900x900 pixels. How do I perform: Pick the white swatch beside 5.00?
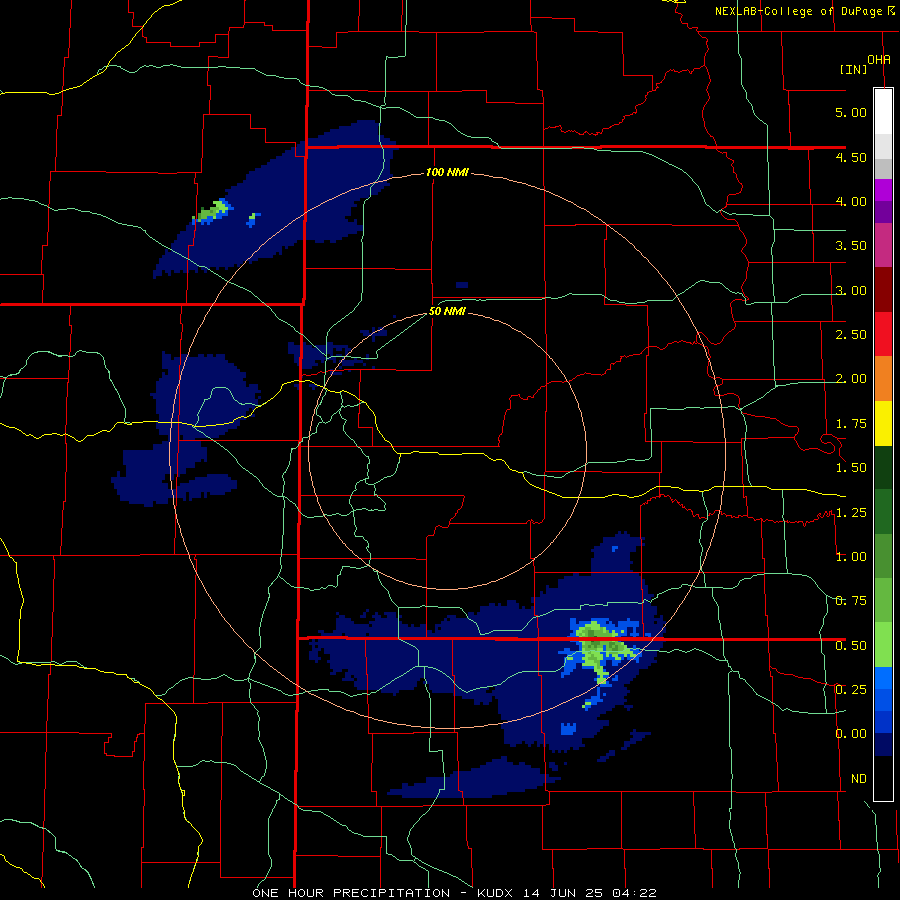pyautogui.click(x=883, y=111)
